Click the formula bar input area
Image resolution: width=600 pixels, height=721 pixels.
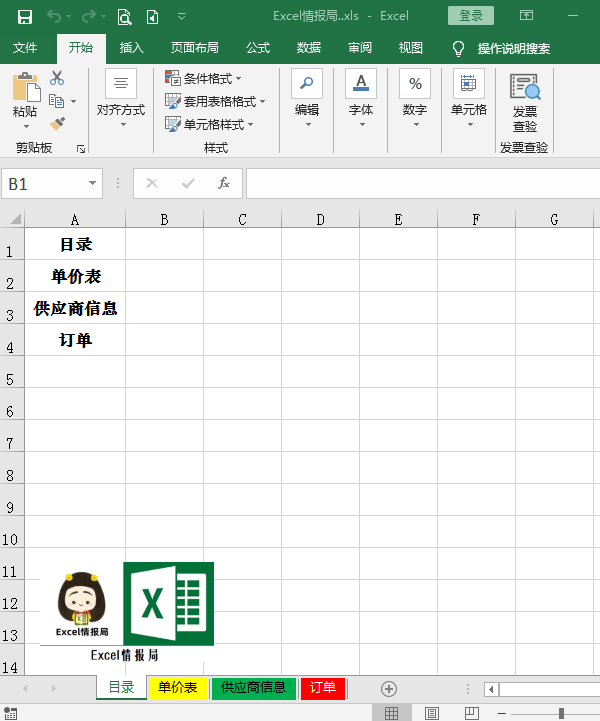coord(423,183)
